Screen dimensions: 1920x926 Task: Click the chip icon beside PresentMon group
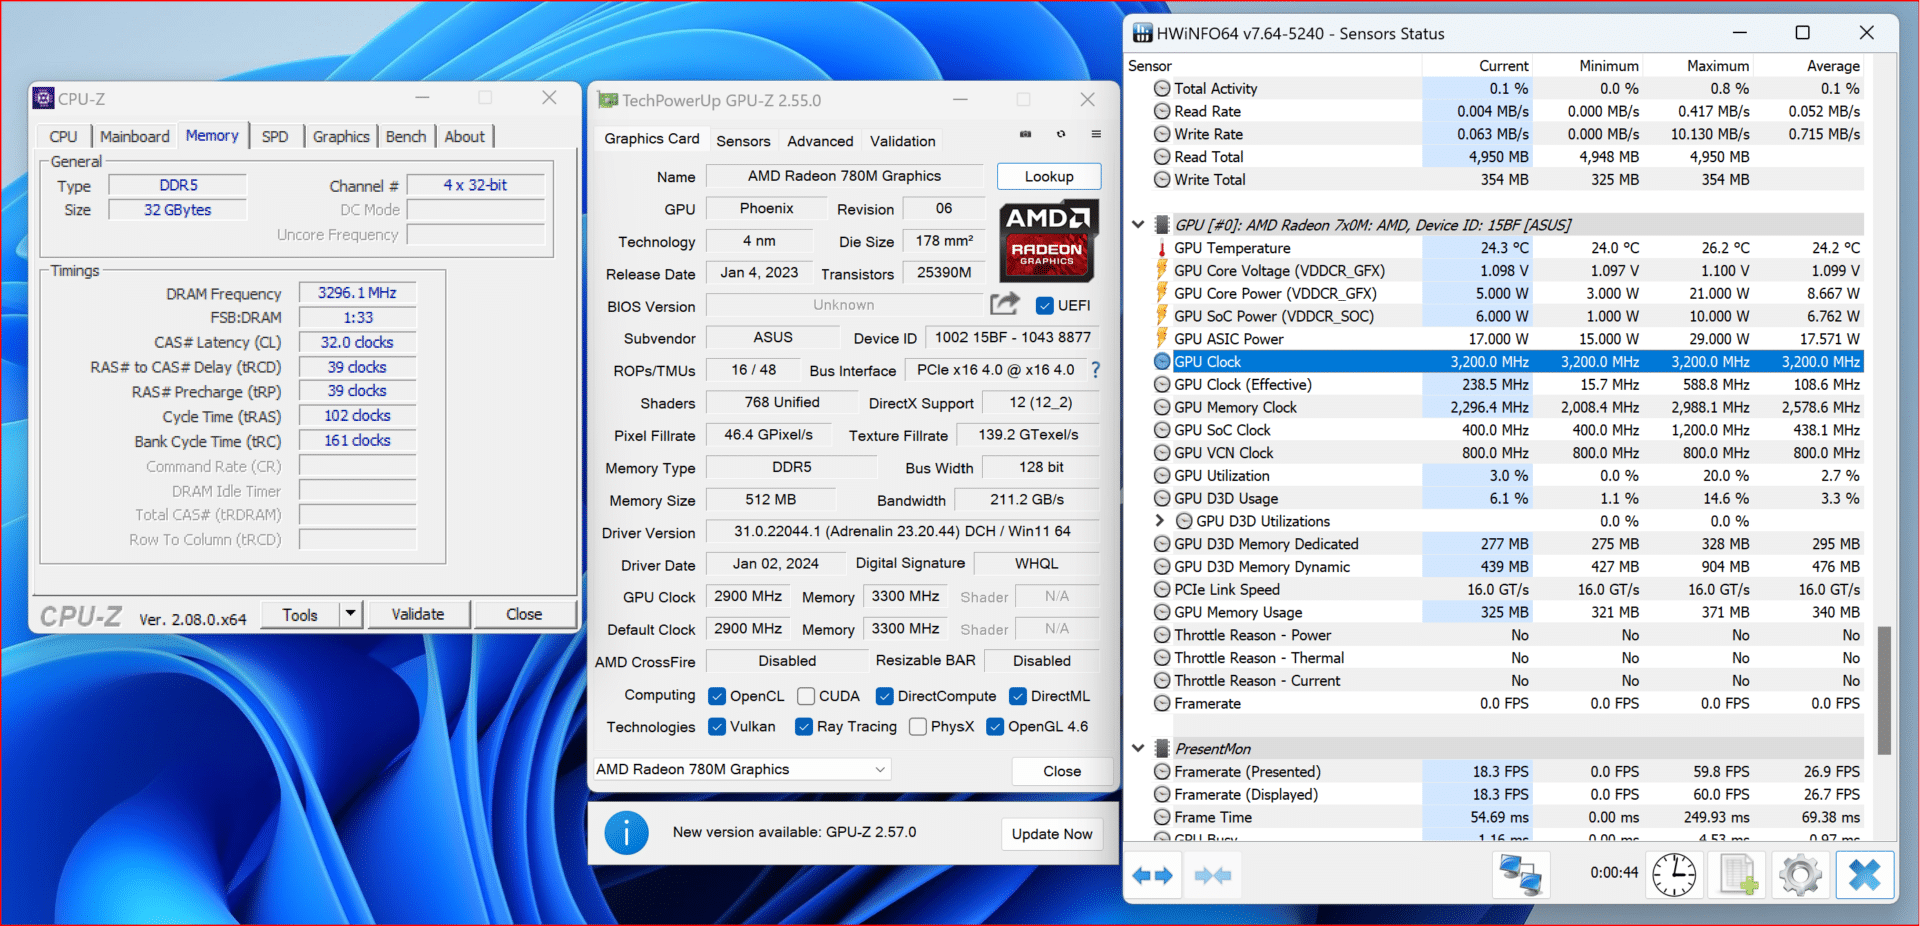[x=1162, y=748]
